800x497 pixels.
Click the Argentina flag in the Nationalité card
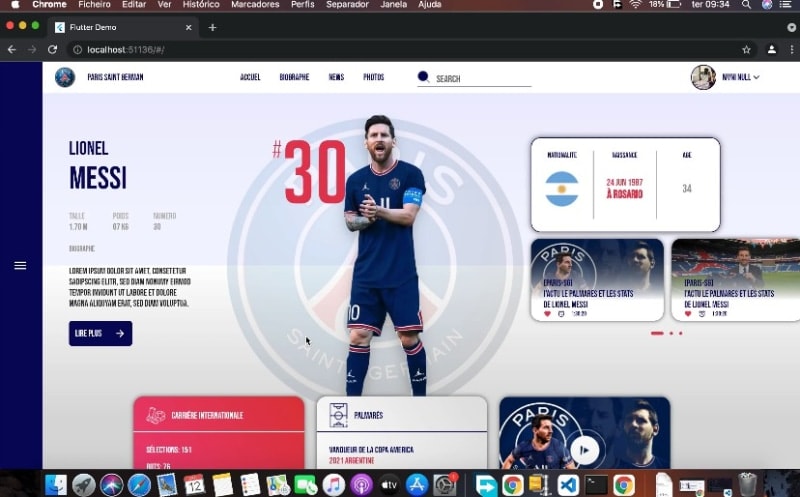pos(561,189)
